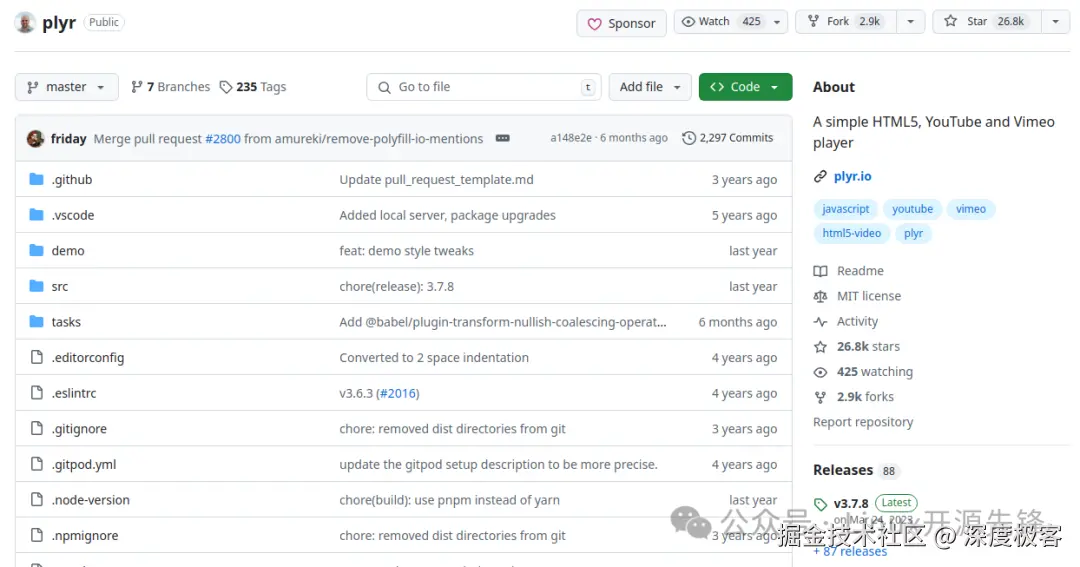This screenshot has width=1080, height=567.
Task: Expand the Fork dropdown arrow
Action: tap(911, 21)
